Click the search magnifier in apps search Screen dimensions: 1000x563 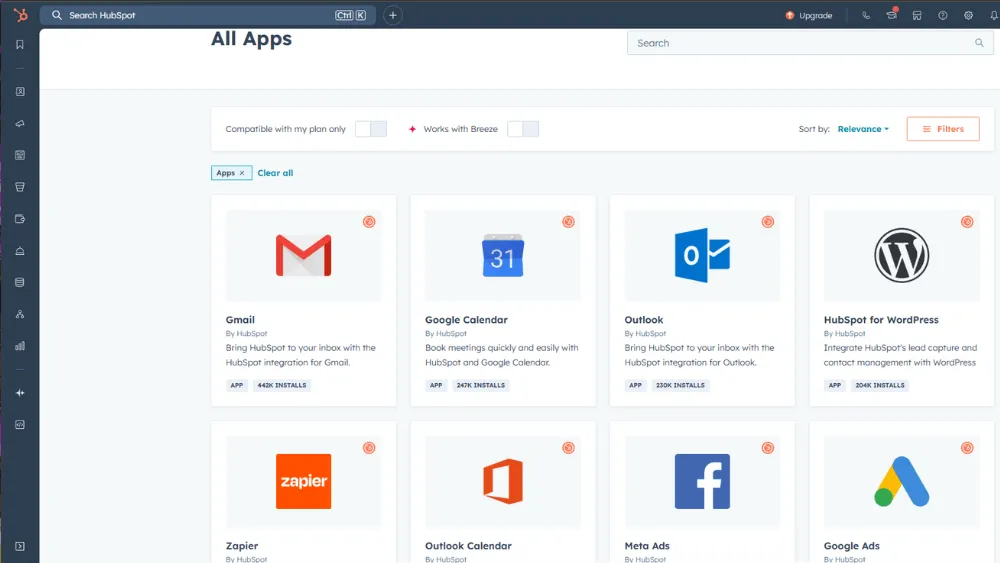coord(979,43)
